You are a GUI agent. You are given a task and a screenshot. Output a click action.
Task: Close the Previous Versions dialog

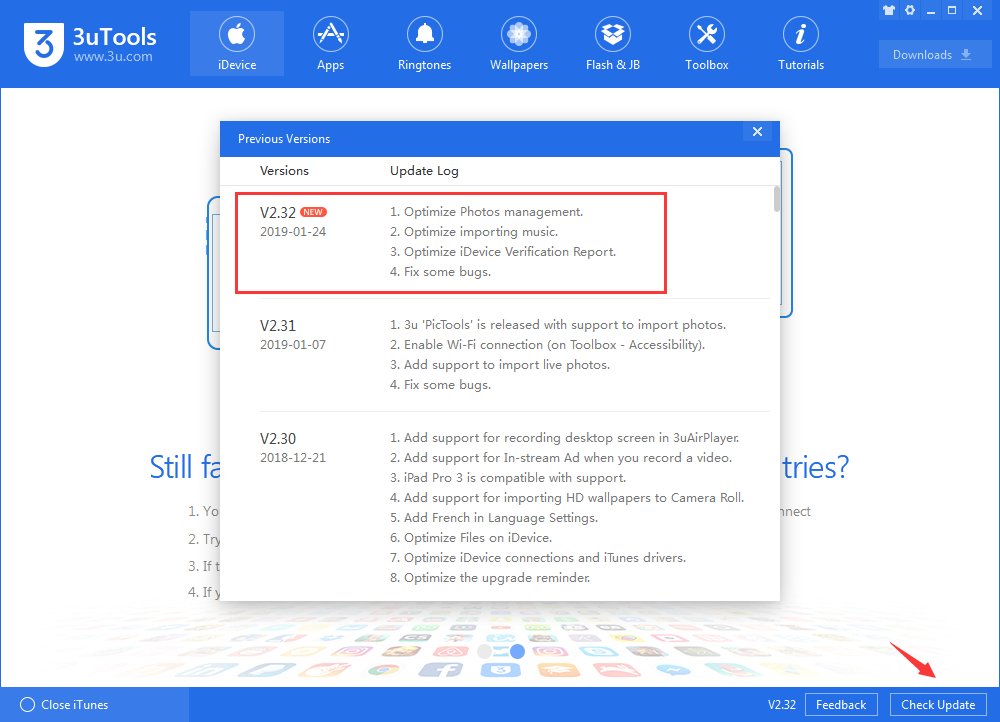tap(757, 131)
